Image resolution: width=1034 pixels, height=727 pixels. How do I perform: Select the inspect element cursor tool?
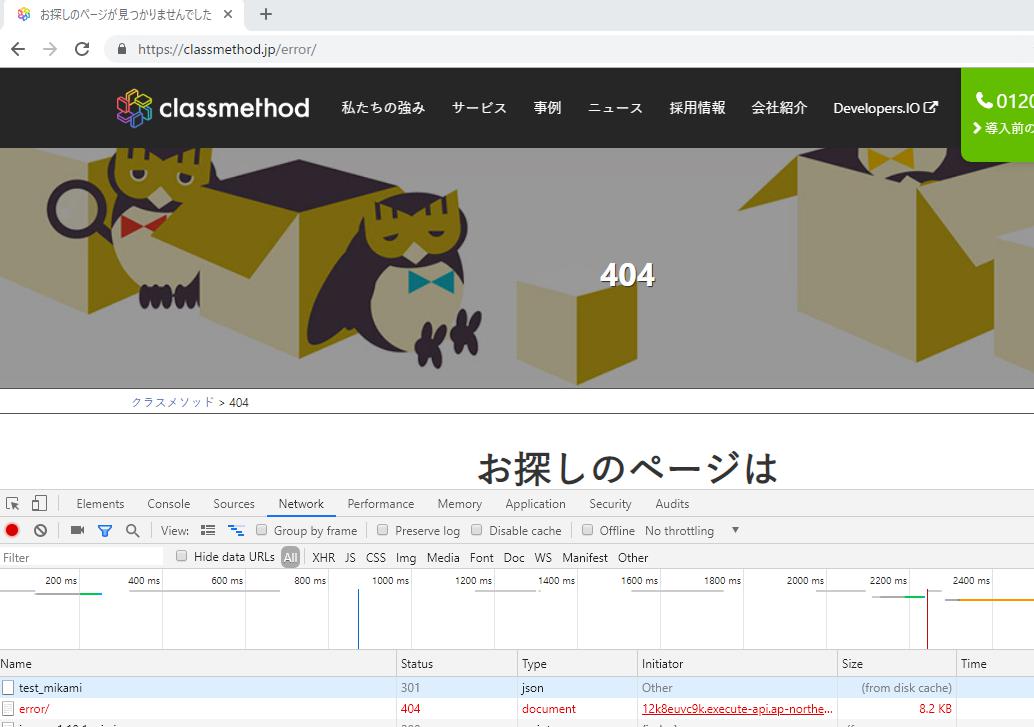coord(14,503)
